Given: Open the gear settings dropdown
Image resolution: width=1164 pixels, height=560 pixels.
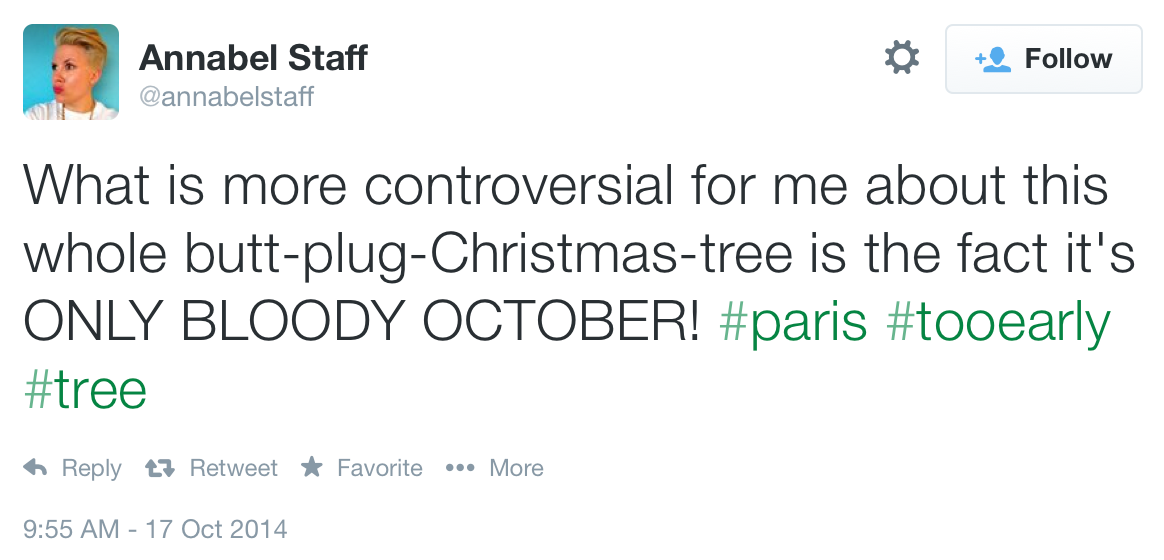Looking at the screenshot, I should coord(902,58).
